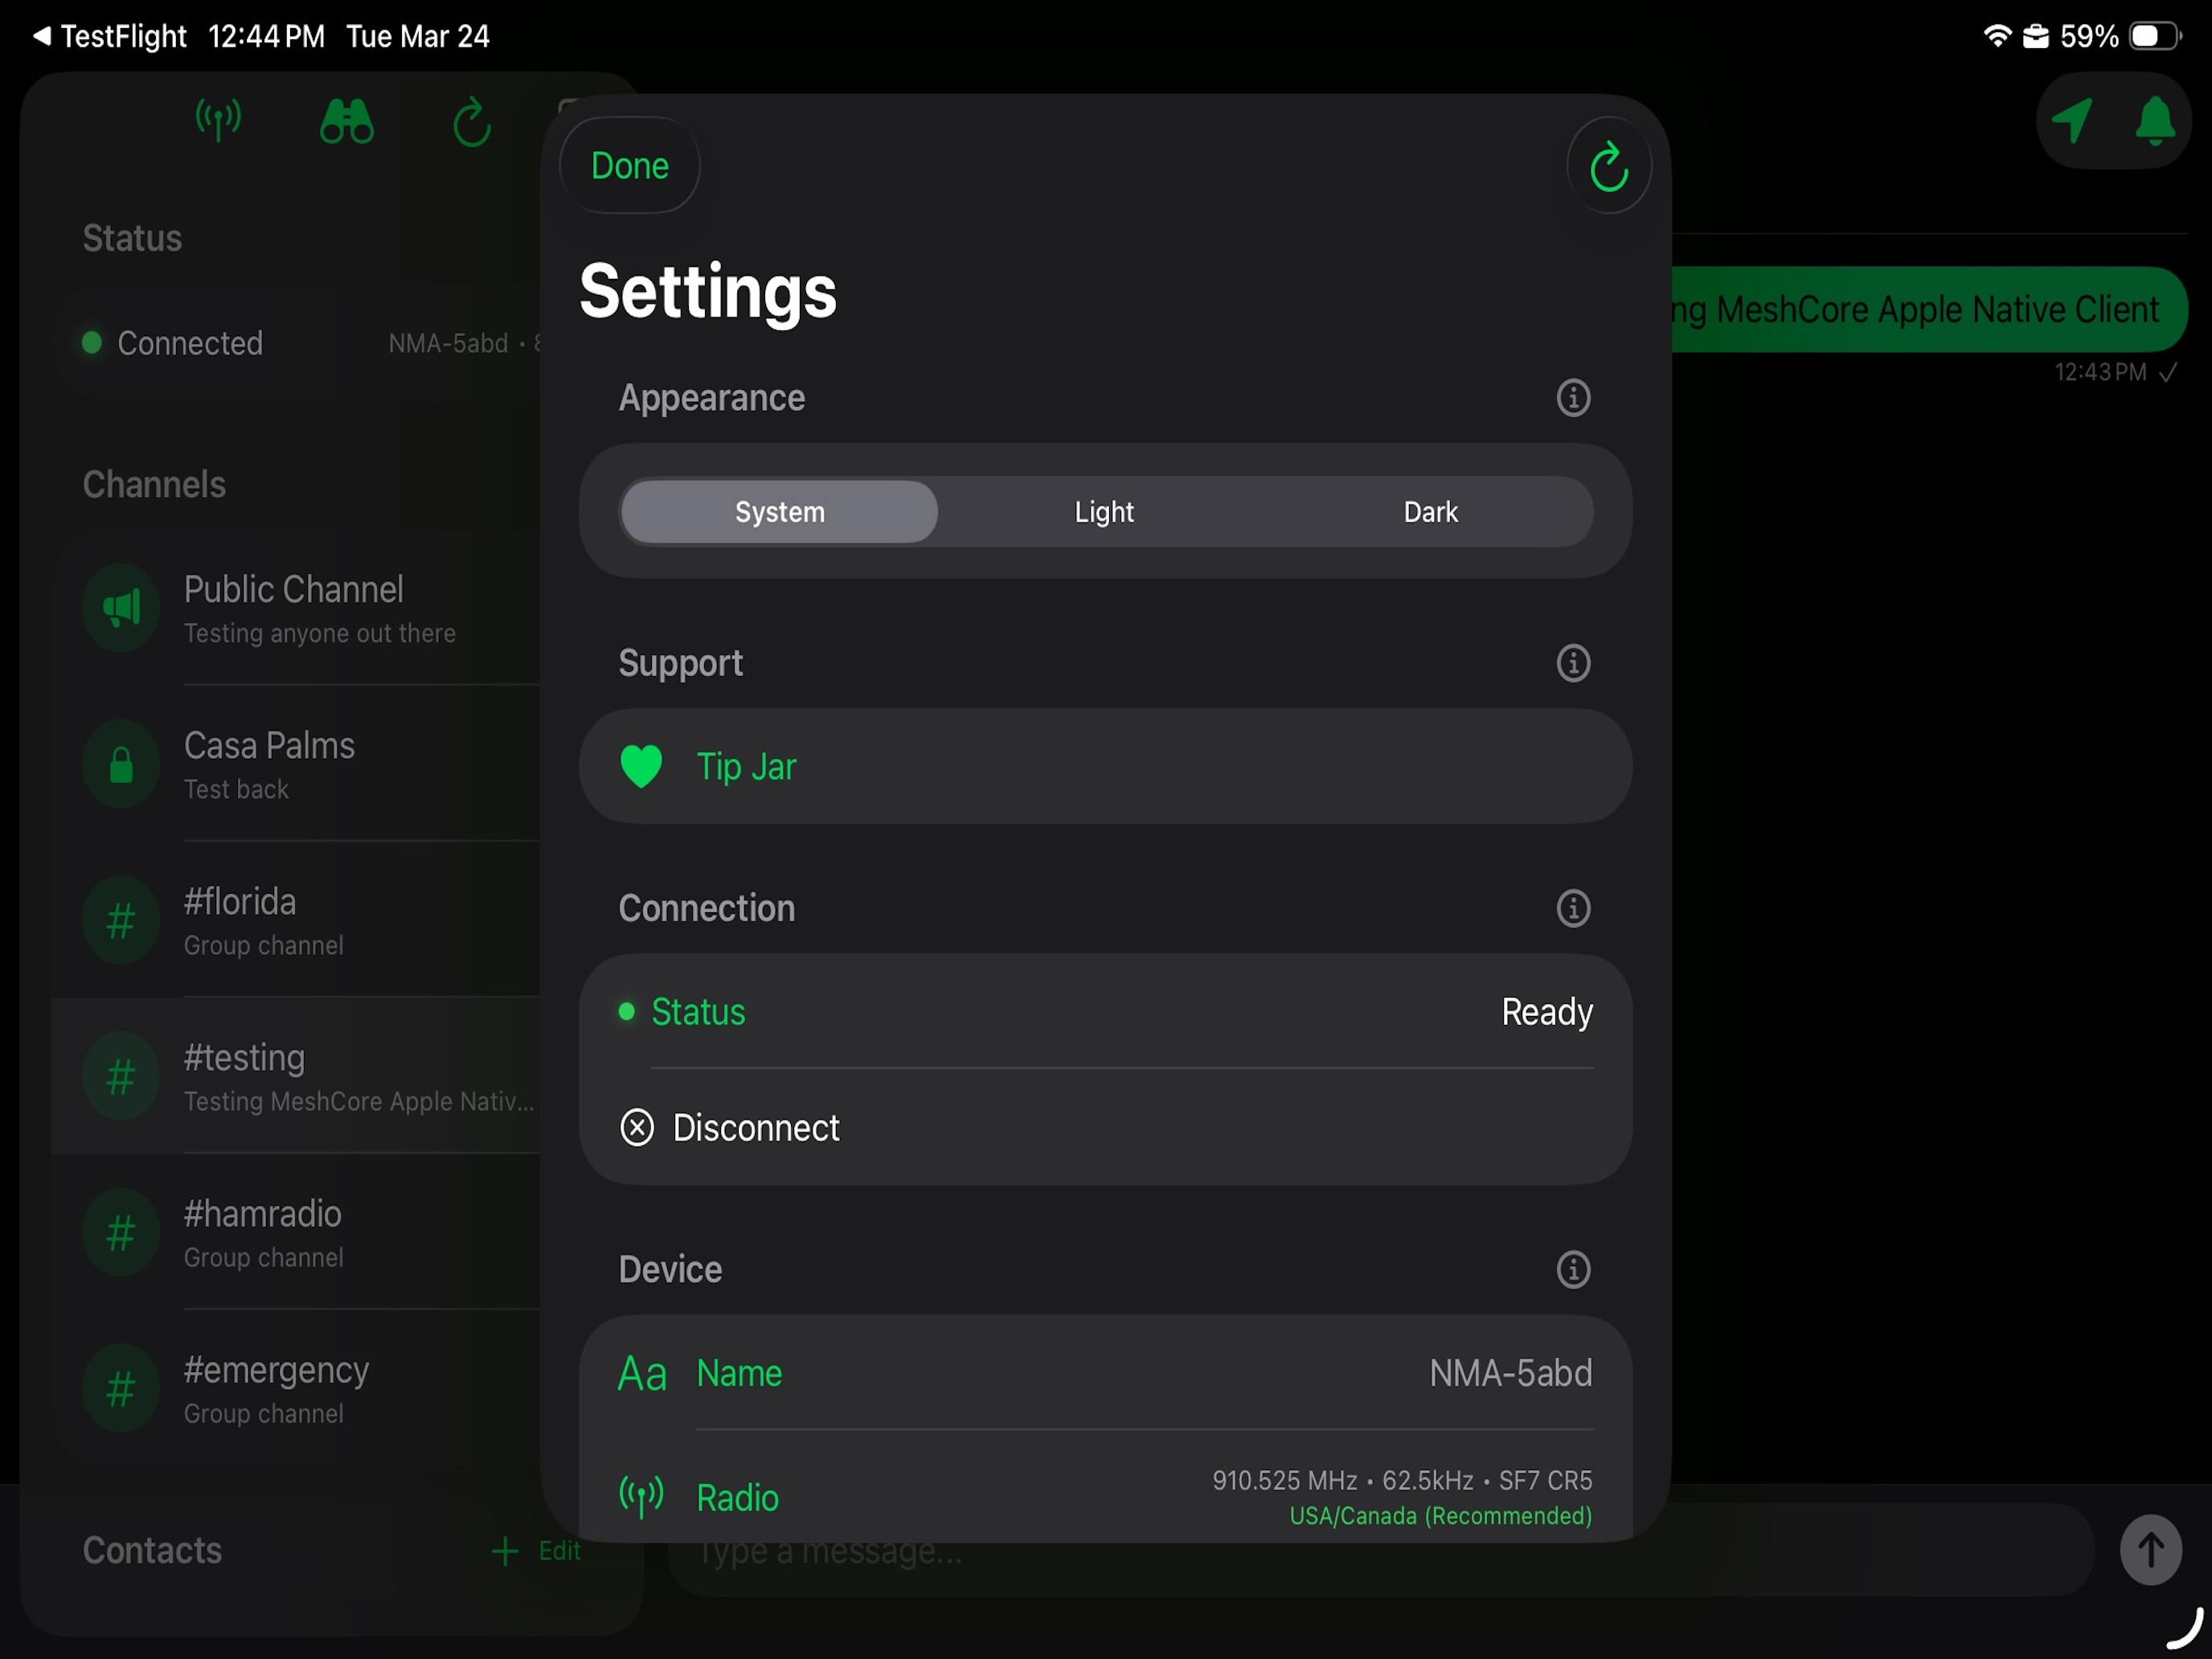Open the Public Channel conversation
Viewport: 2212px width, 1659px height.
pyautogui.click(x=296, y=608)
